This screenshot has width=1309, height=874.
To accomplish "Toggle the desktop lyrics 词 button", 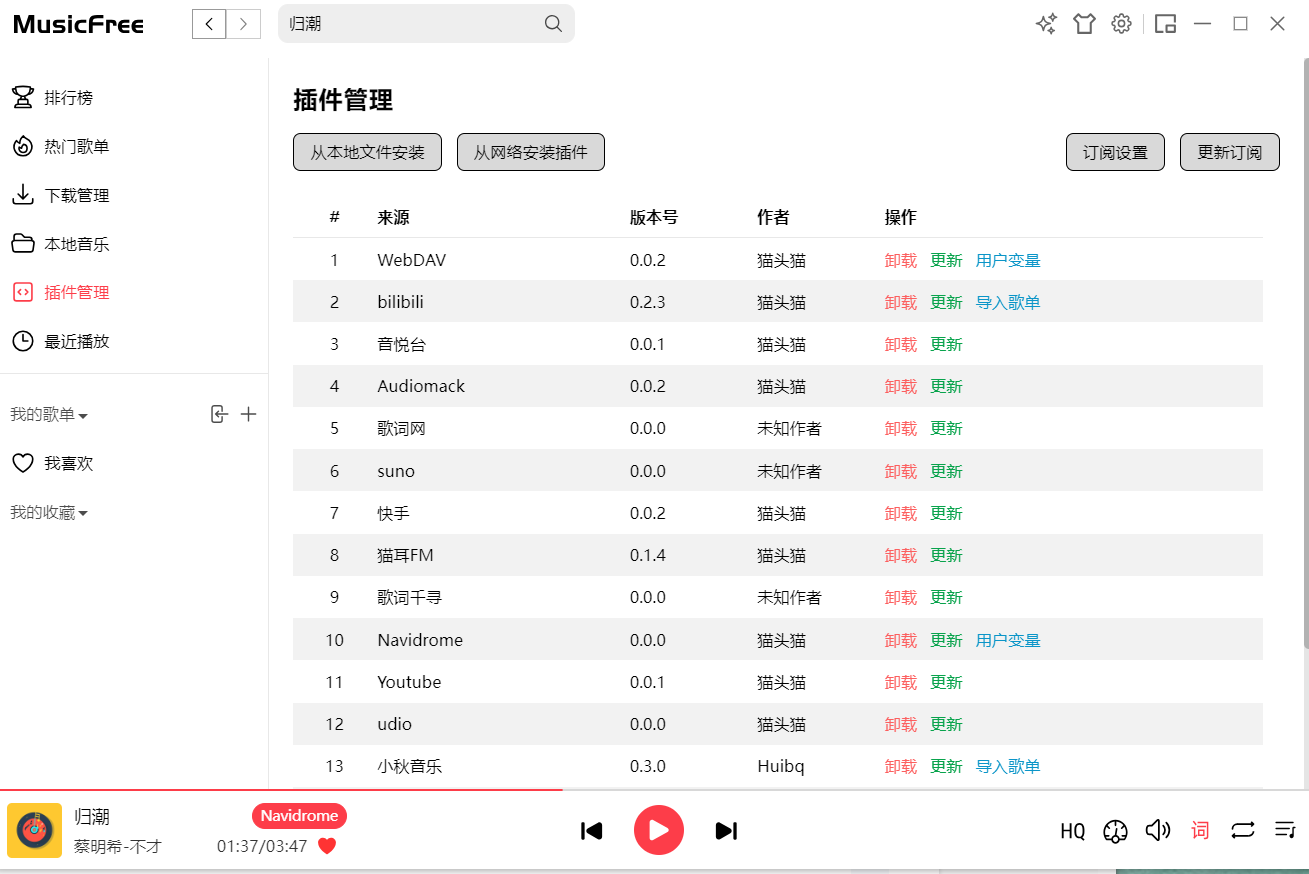I will coord(1200,830).
